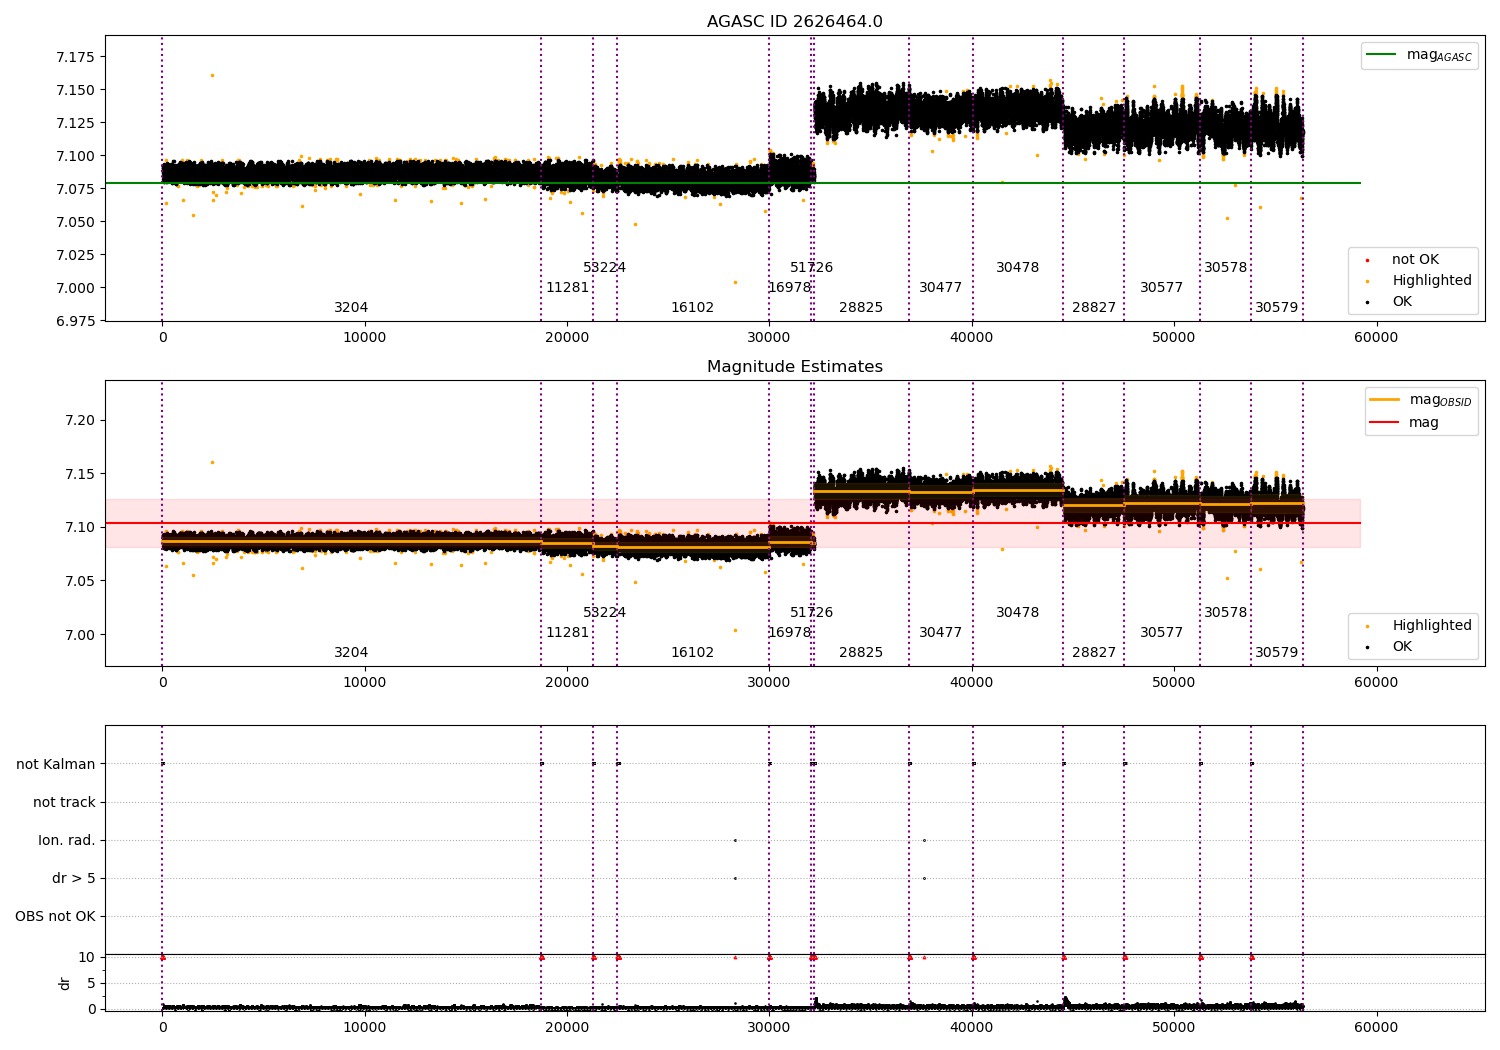
Task: Click the red mag line sample in the middle legend
Action: tap(1385, 423)
